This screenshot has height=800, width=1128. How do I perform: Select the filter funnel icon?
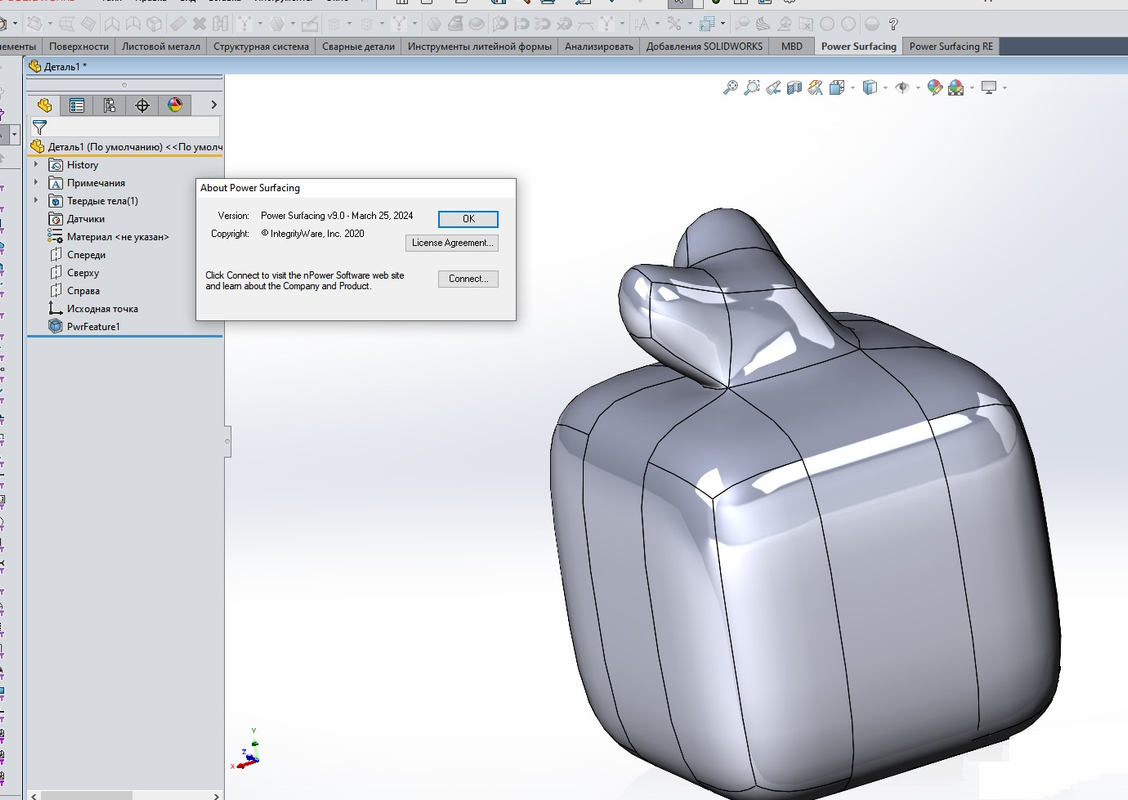pos(40,128)
